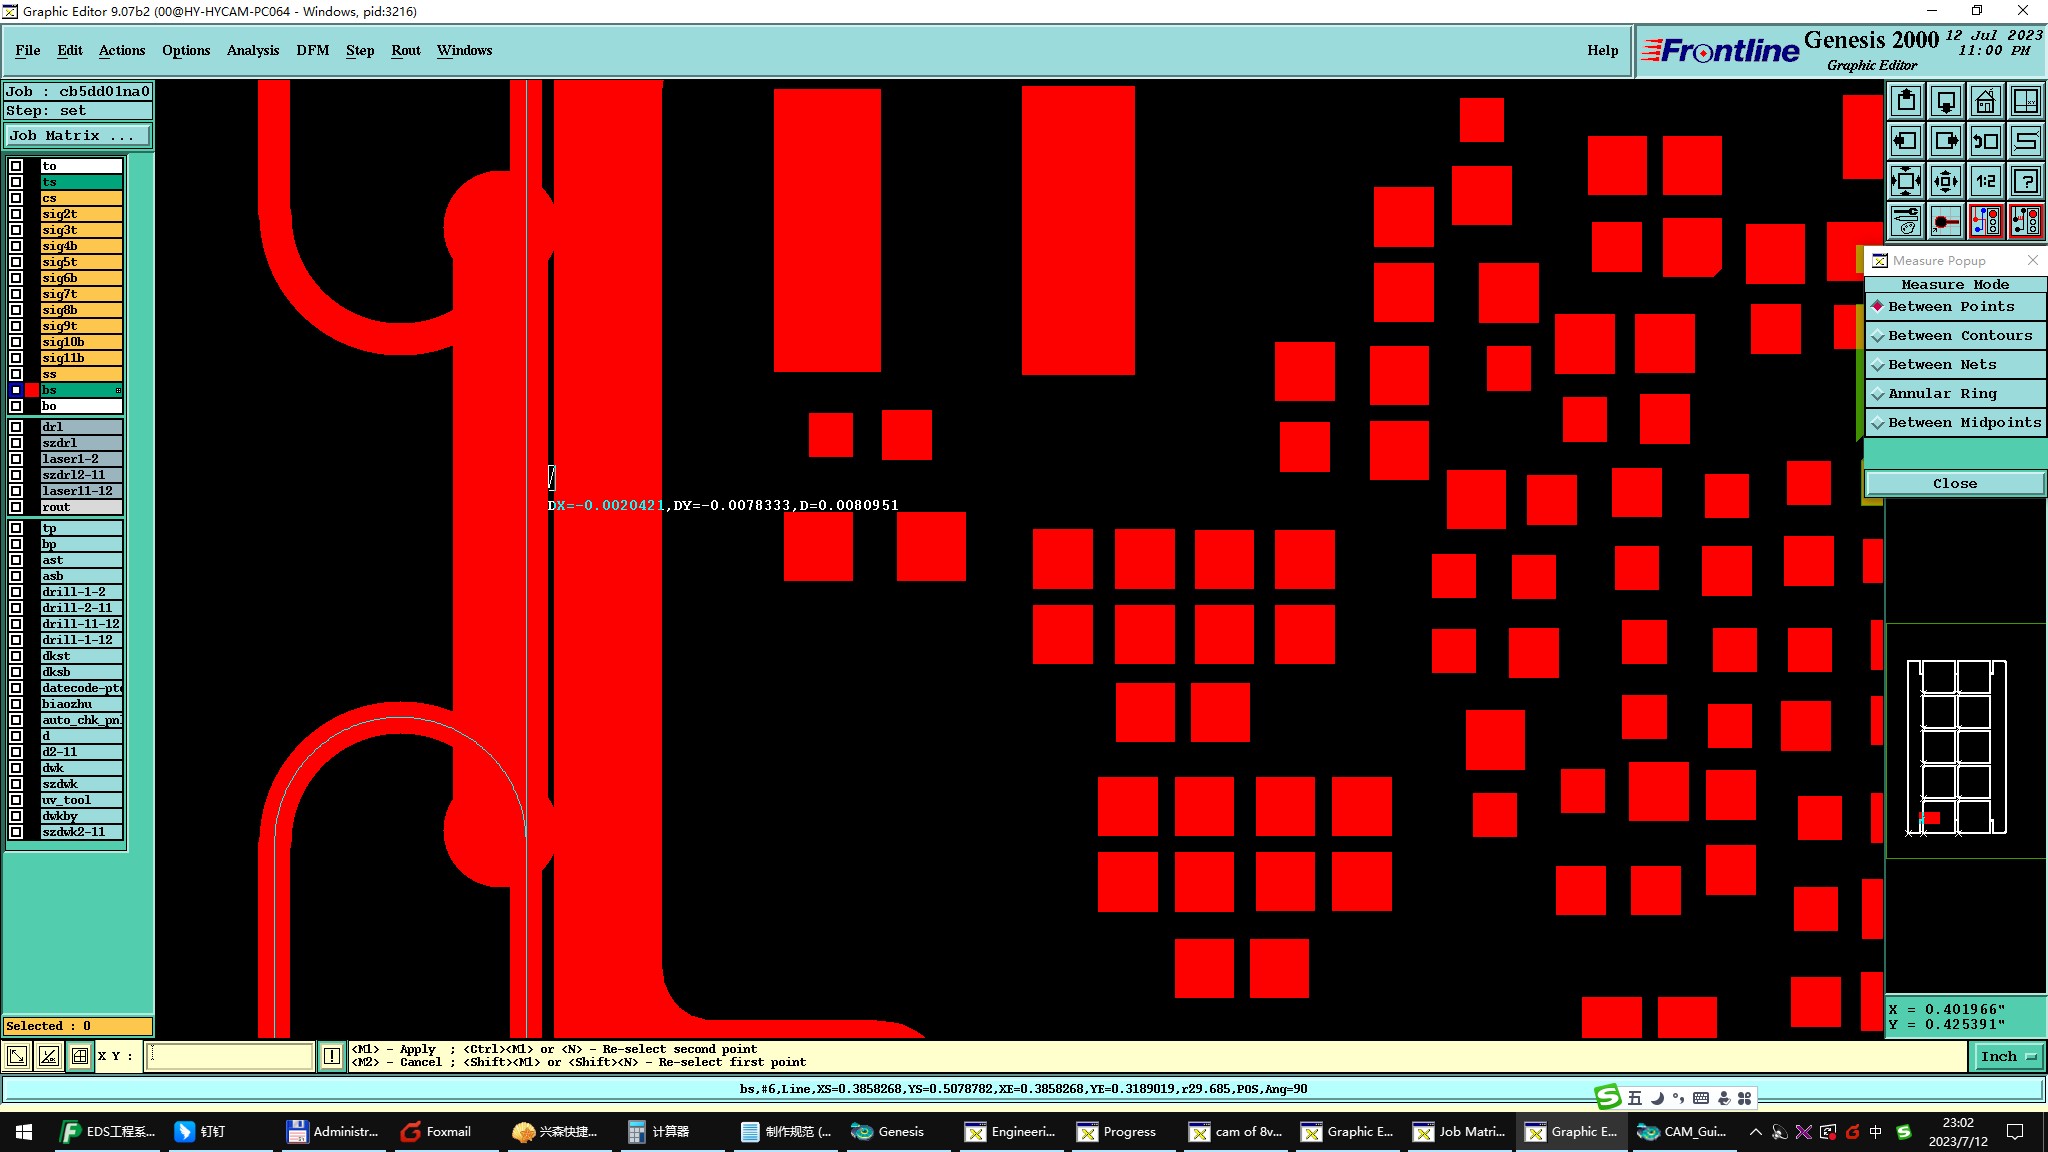Click the question mark help icon

pos(2025,181)
